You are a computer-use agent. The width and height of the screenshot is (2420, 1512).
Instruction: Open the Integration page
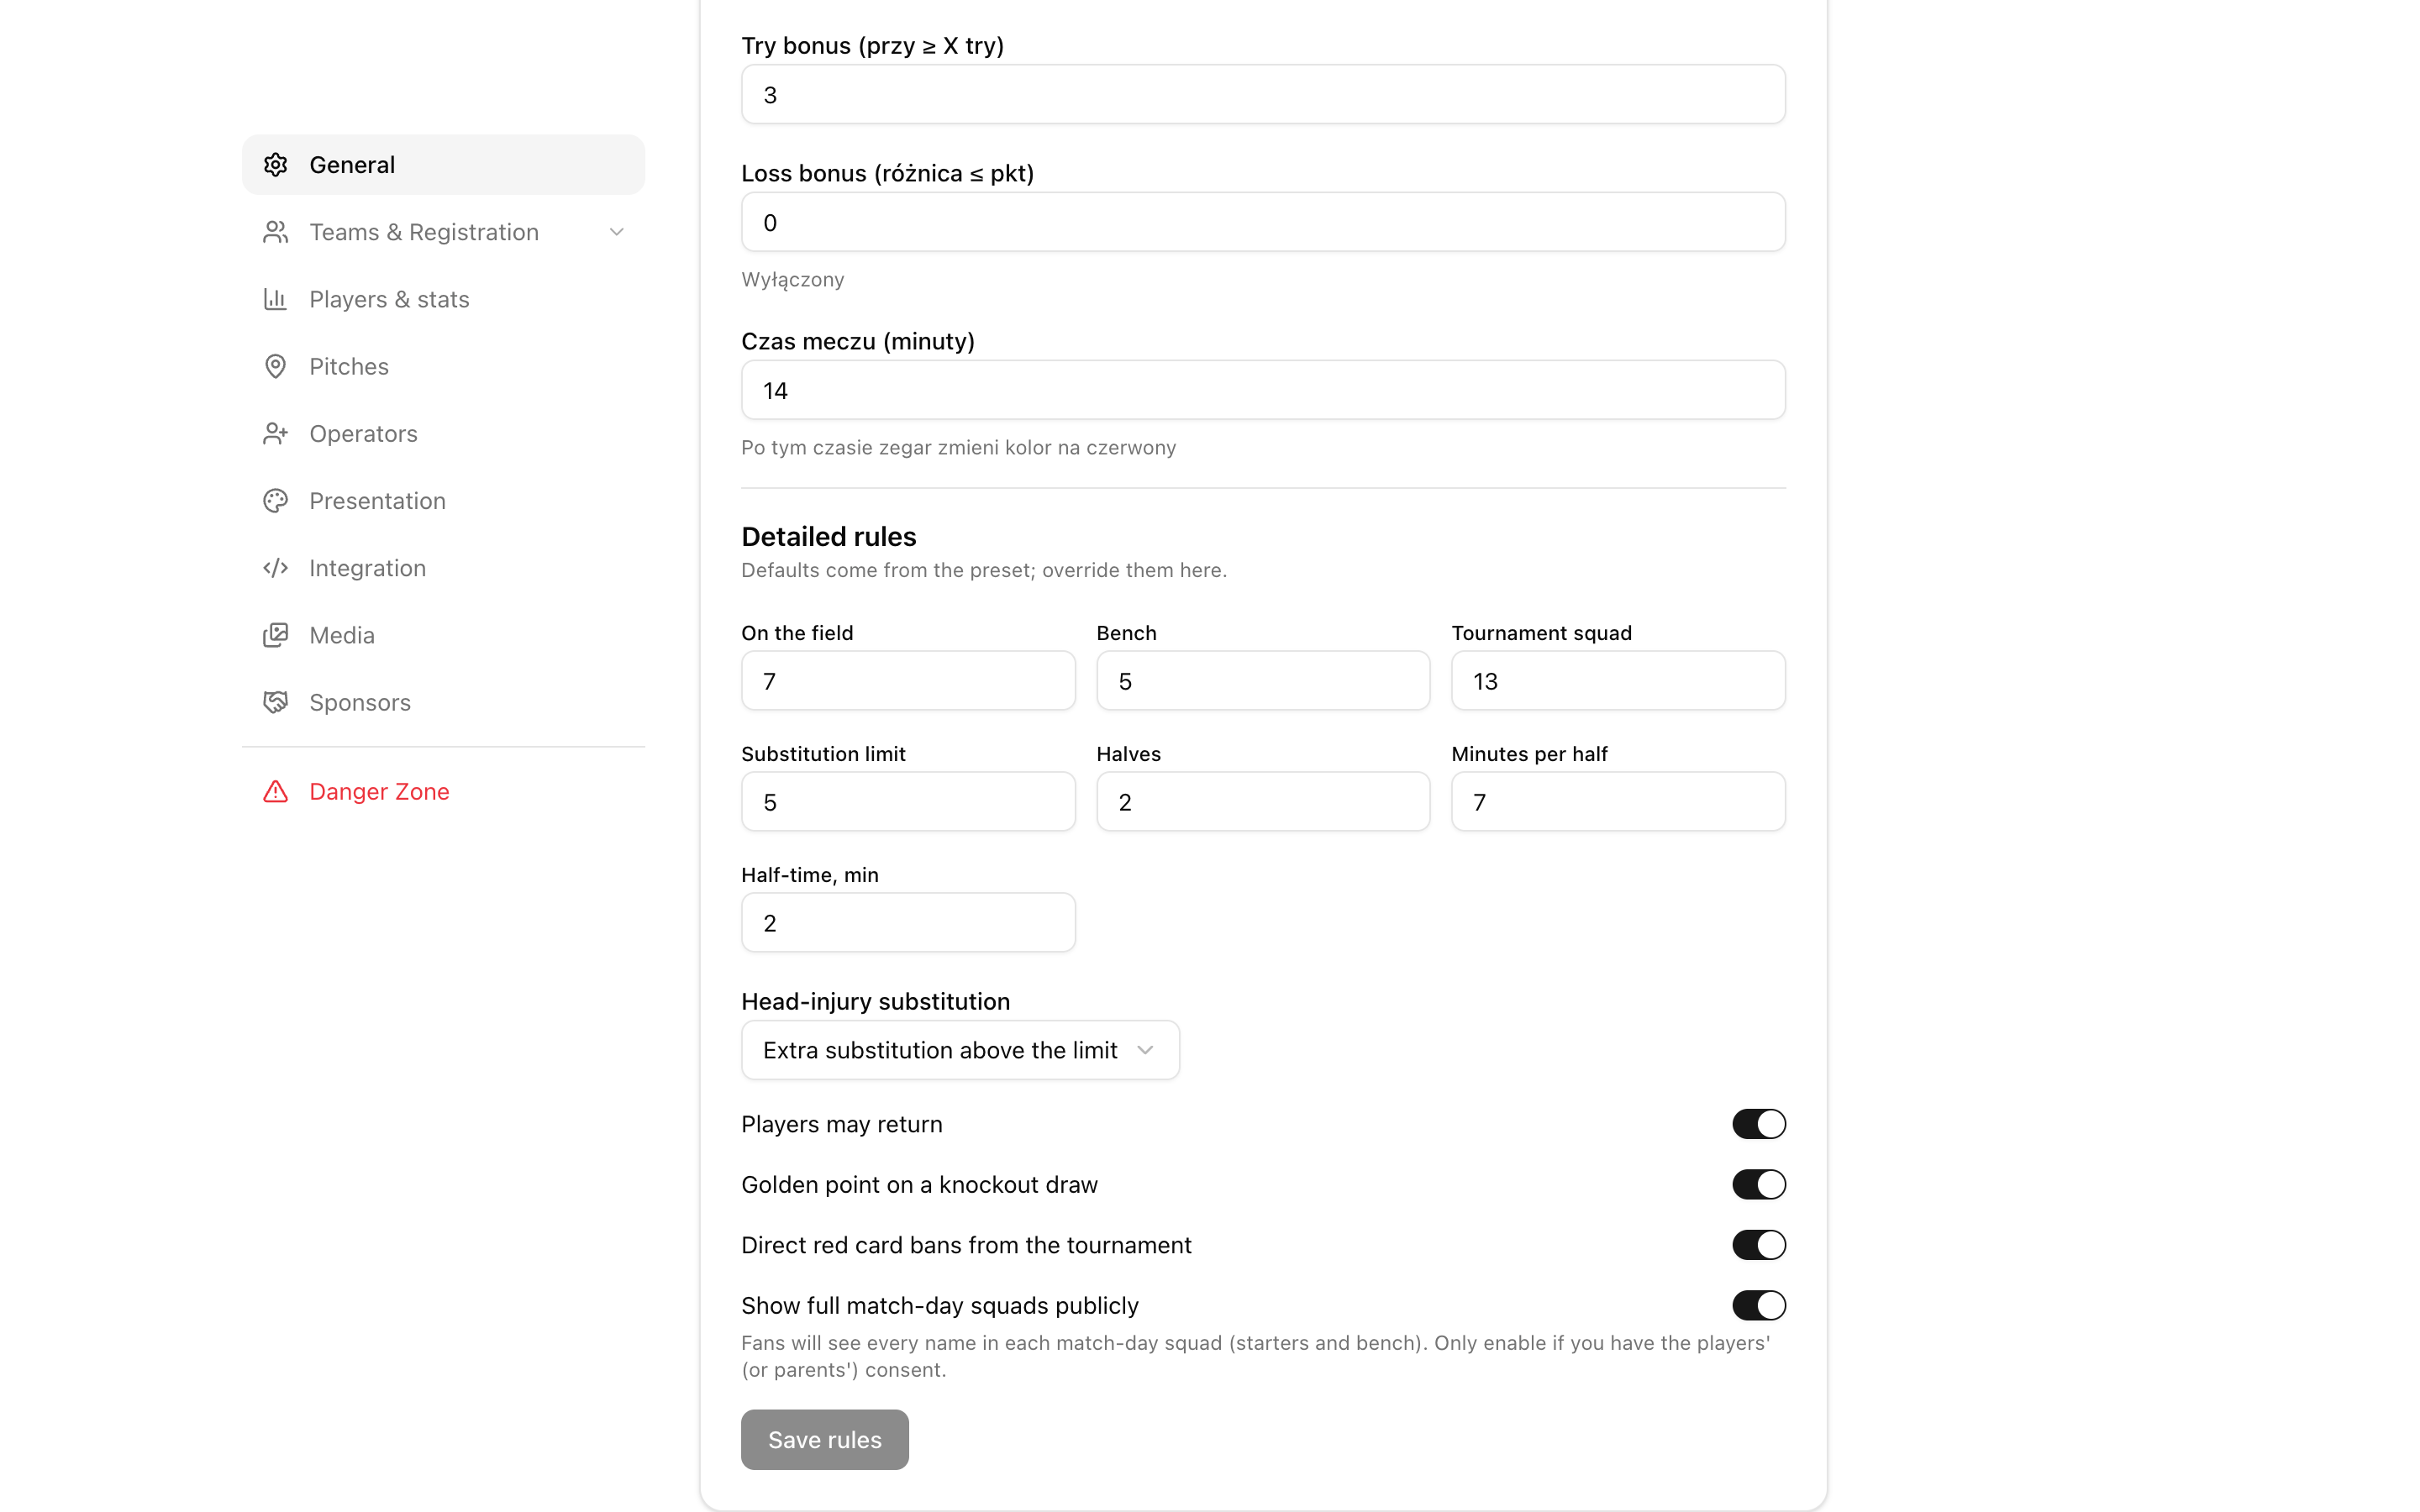443,568
